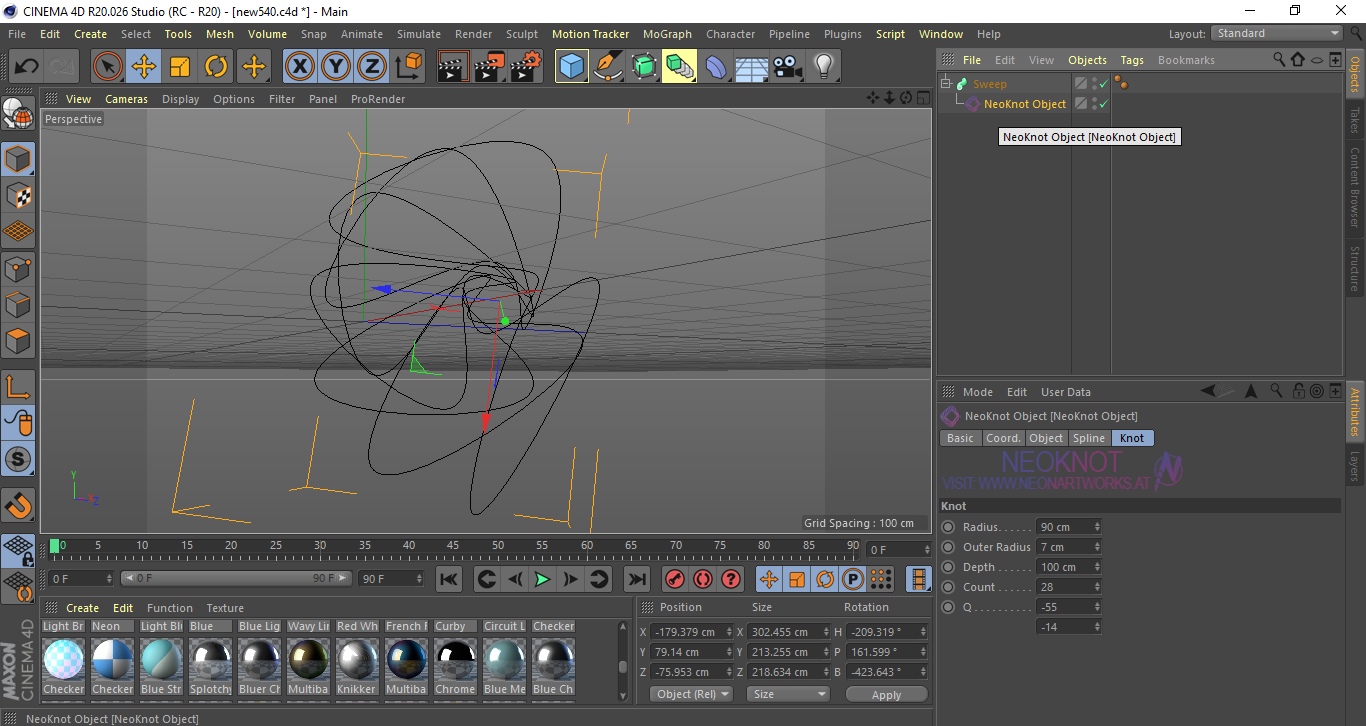
Task: Open the Spline Pen tool
Action: tap(607, 67)
